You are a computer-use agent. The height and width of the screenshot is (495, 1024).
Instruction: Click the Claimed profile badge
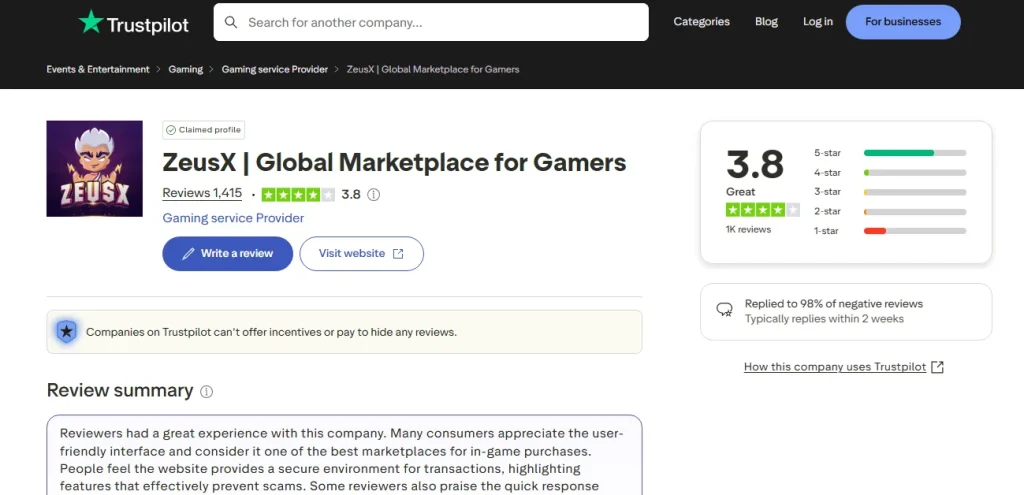(x=204, y=130)
